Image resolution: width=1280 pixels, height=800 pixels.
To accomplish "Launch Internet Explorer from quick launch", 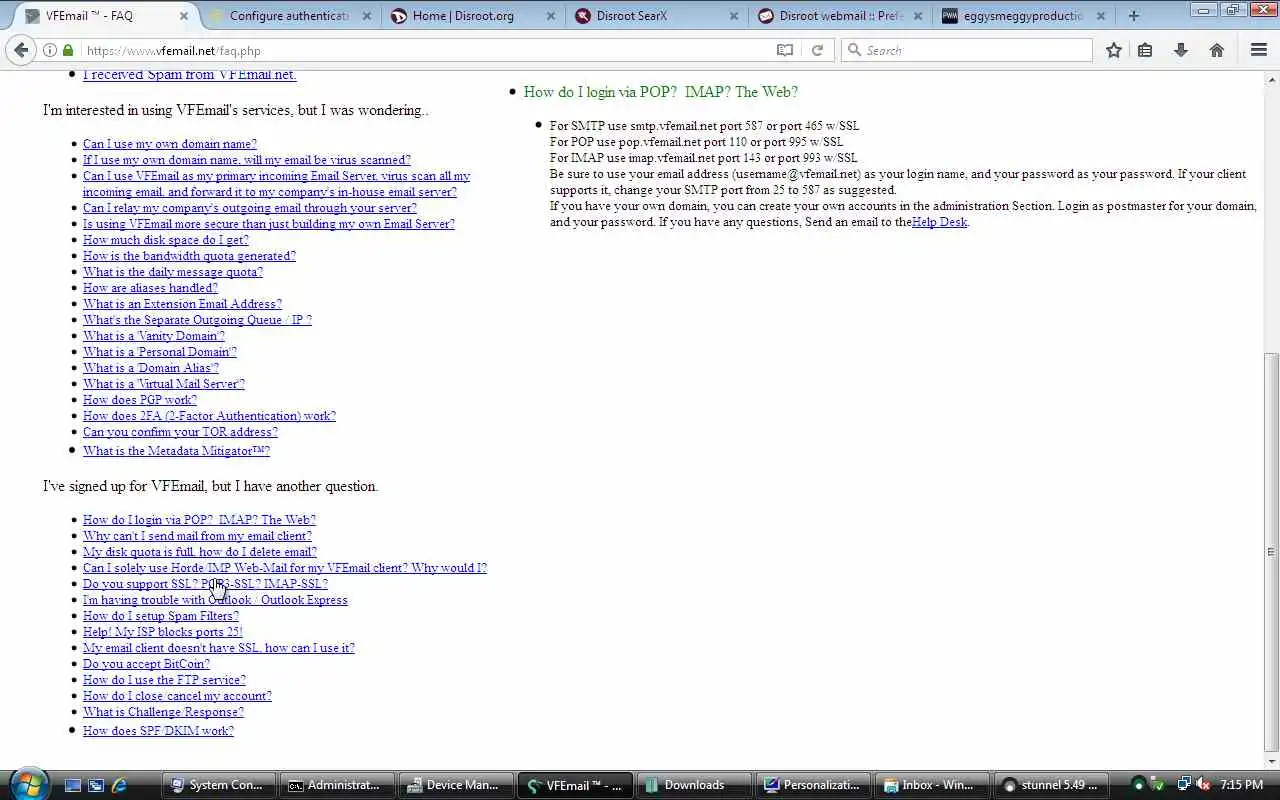I will click(119, 785).
